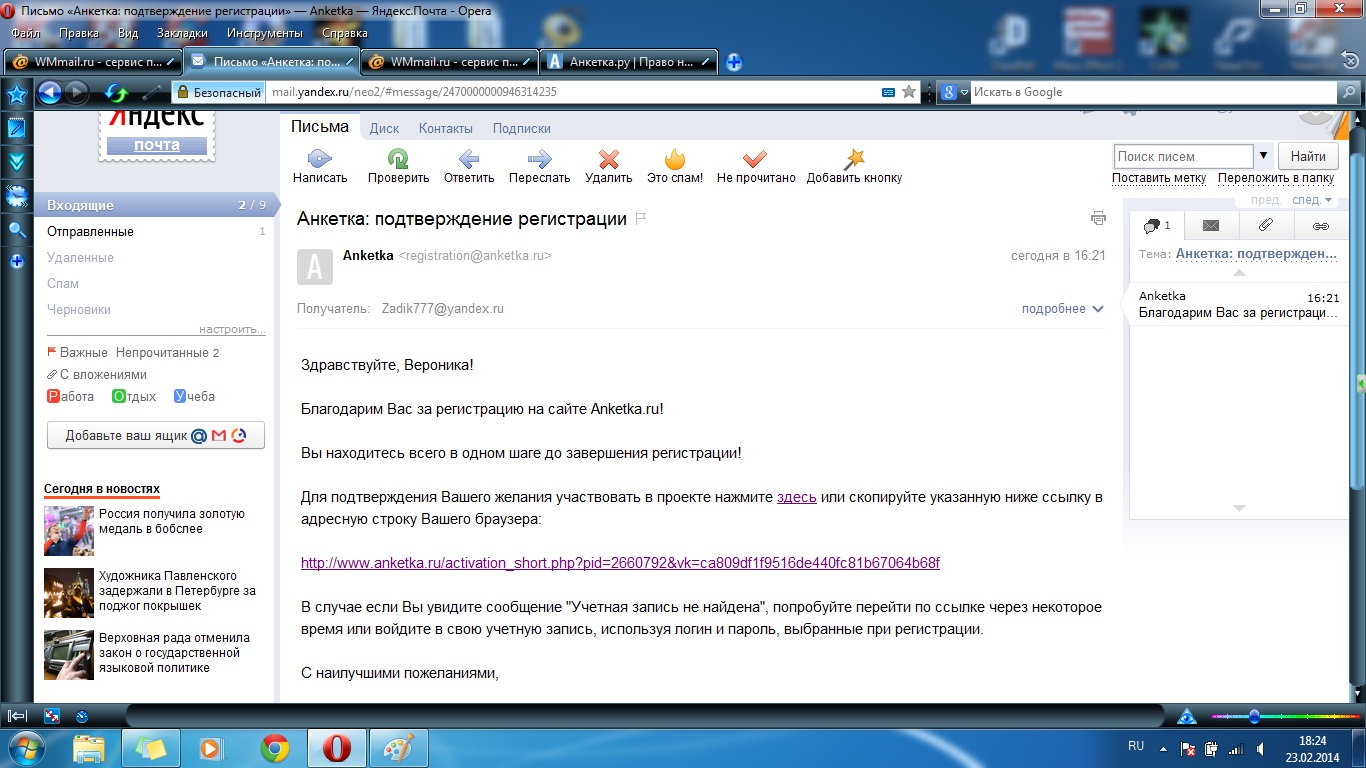The width and height of the screenshot is (1366, 768).
Task: Open the Opera history clock panel
Action: (x=16, y=196)
